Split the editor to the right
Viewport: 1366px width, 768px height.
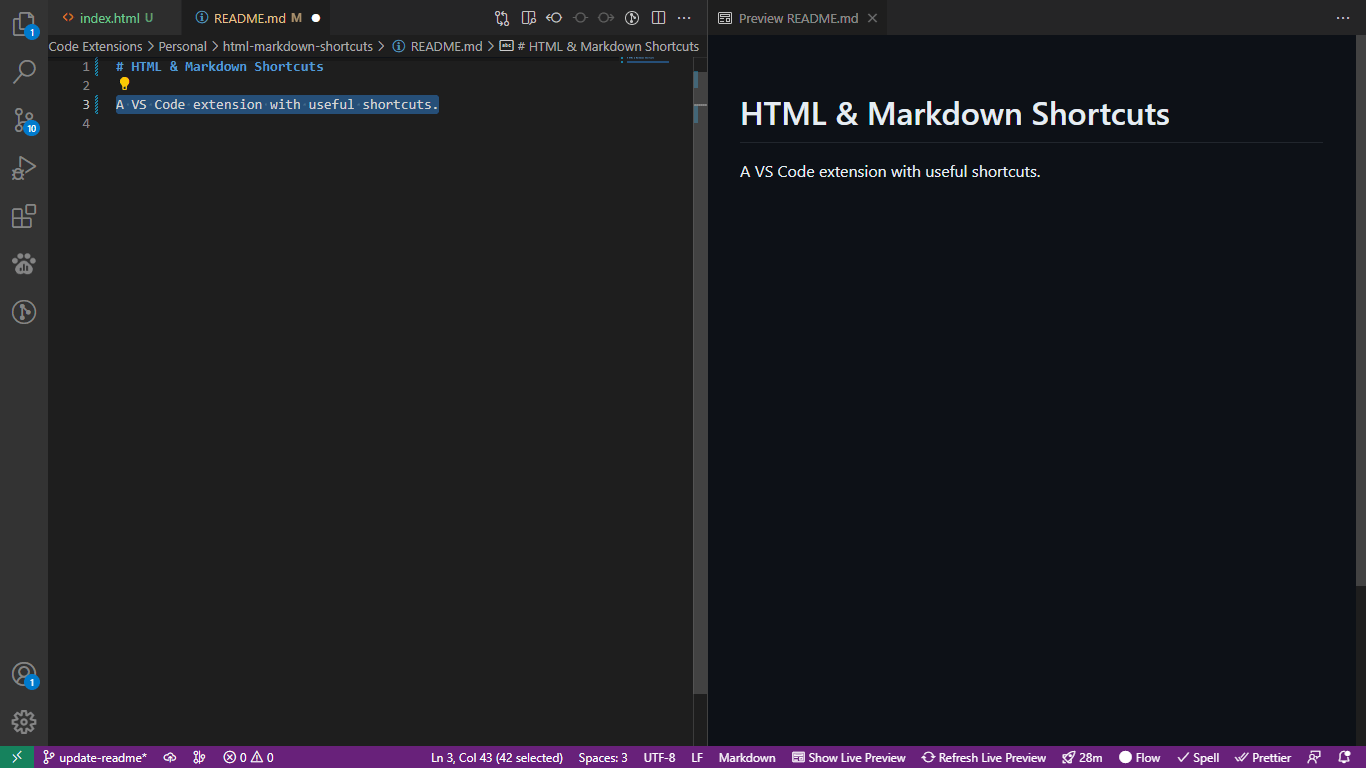[658, 18]
